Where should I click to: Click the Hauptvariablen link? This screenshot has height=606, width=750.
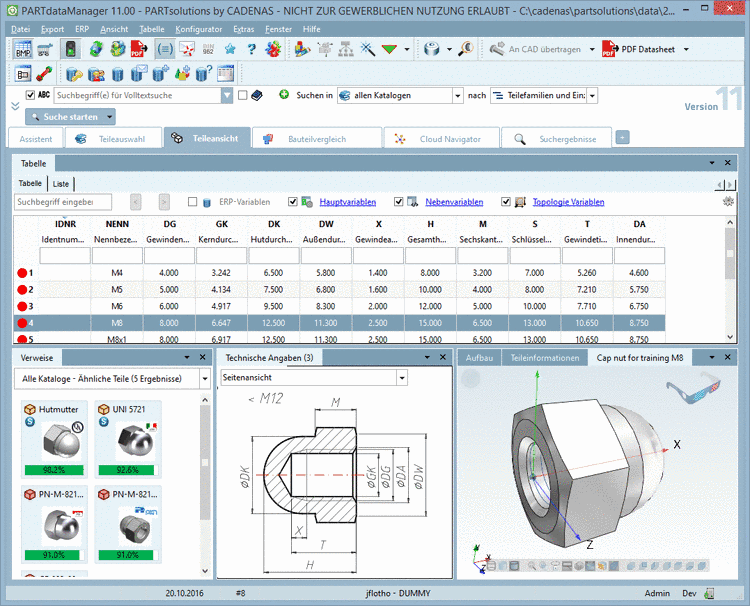tap(348, 202)
